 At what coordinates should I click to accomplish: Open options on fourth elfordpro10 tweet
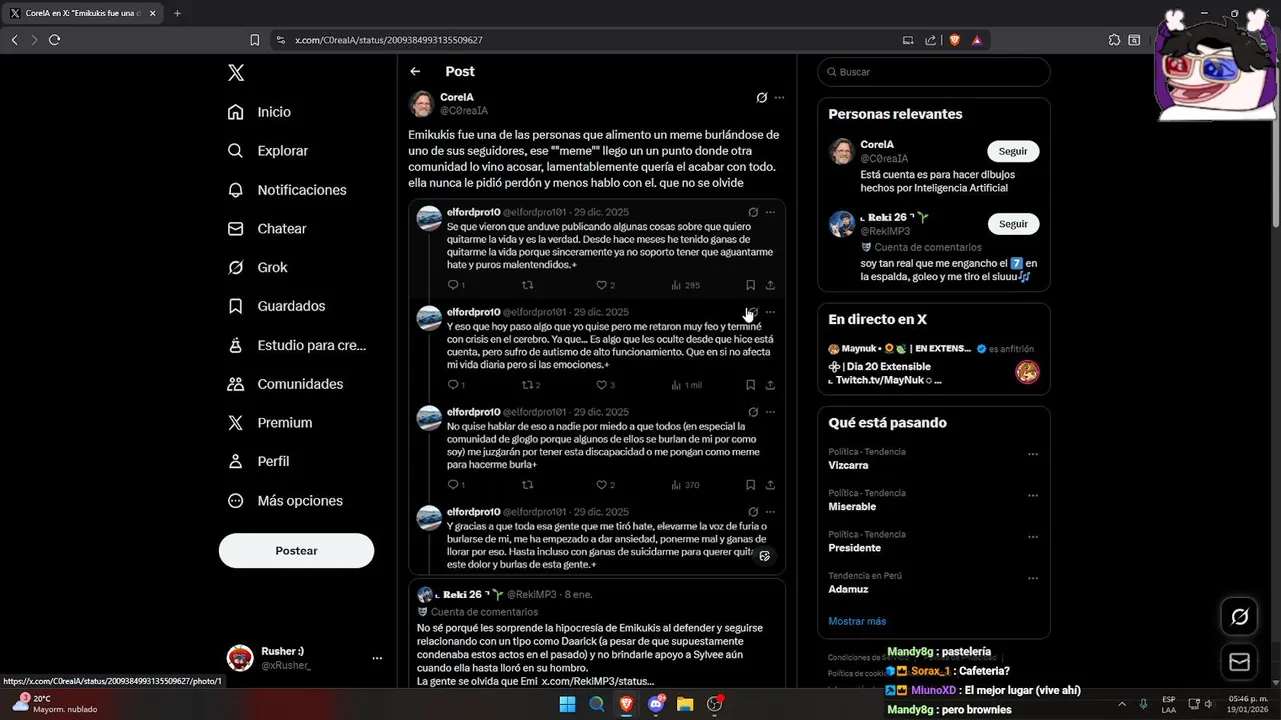[770, 512]
